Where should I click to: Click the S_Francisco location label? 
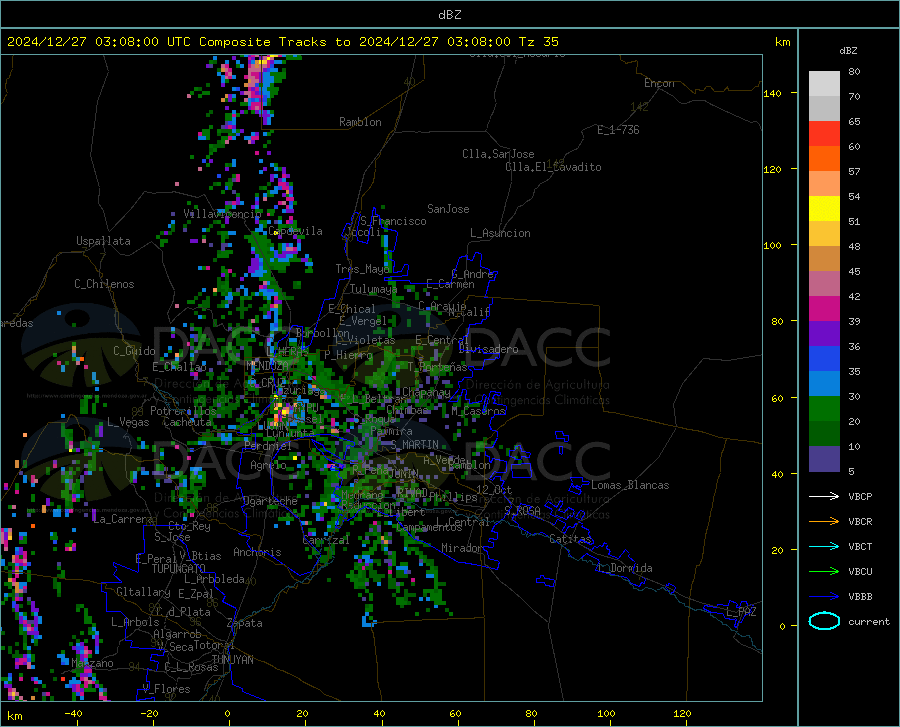click(x=393, y=221)
